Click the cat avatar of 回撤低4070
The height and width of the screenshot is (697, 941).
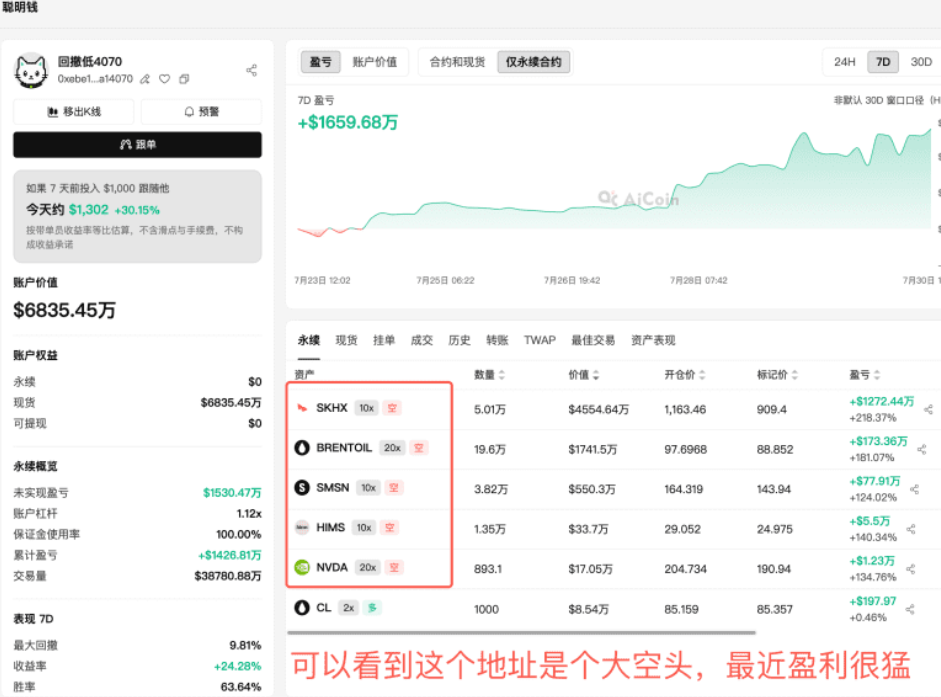pos(31,71)
